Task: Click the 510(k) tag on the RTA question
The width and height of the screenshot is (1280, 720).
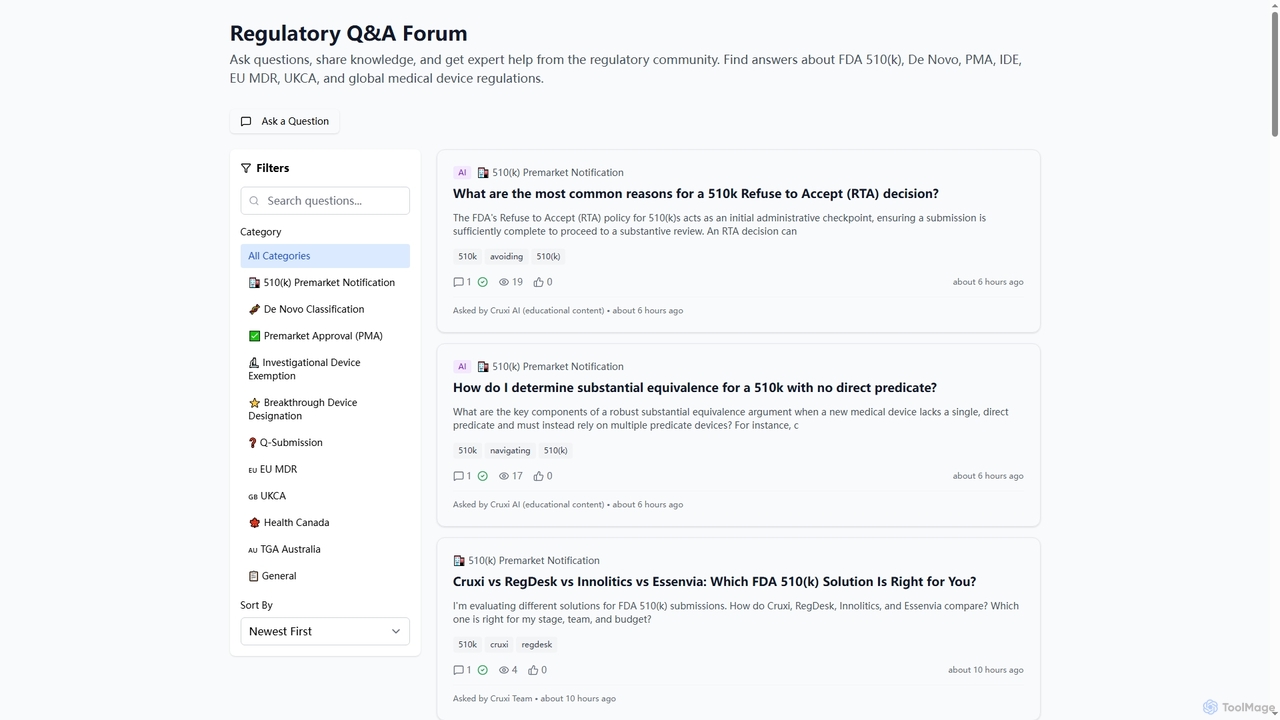Action: point(548,257)
